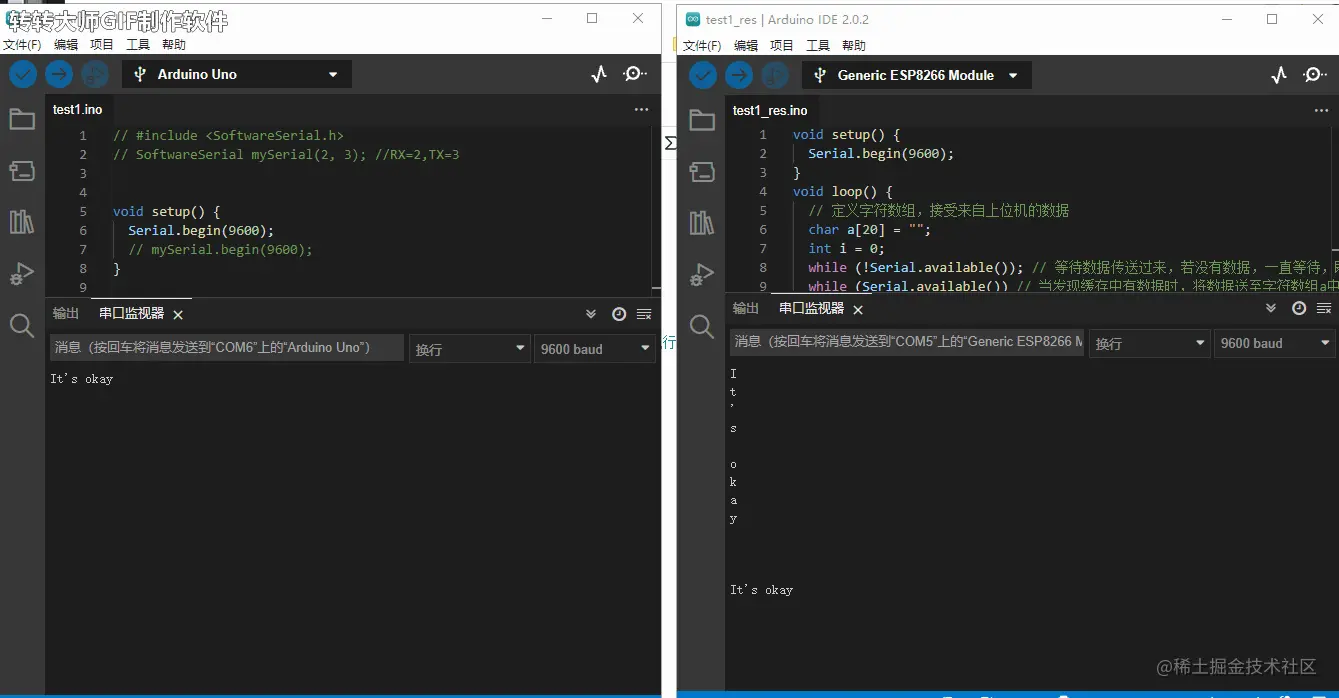Open the 9600 baud dropdown in test1_res window
The image size is (1339, 698).
1275,343
